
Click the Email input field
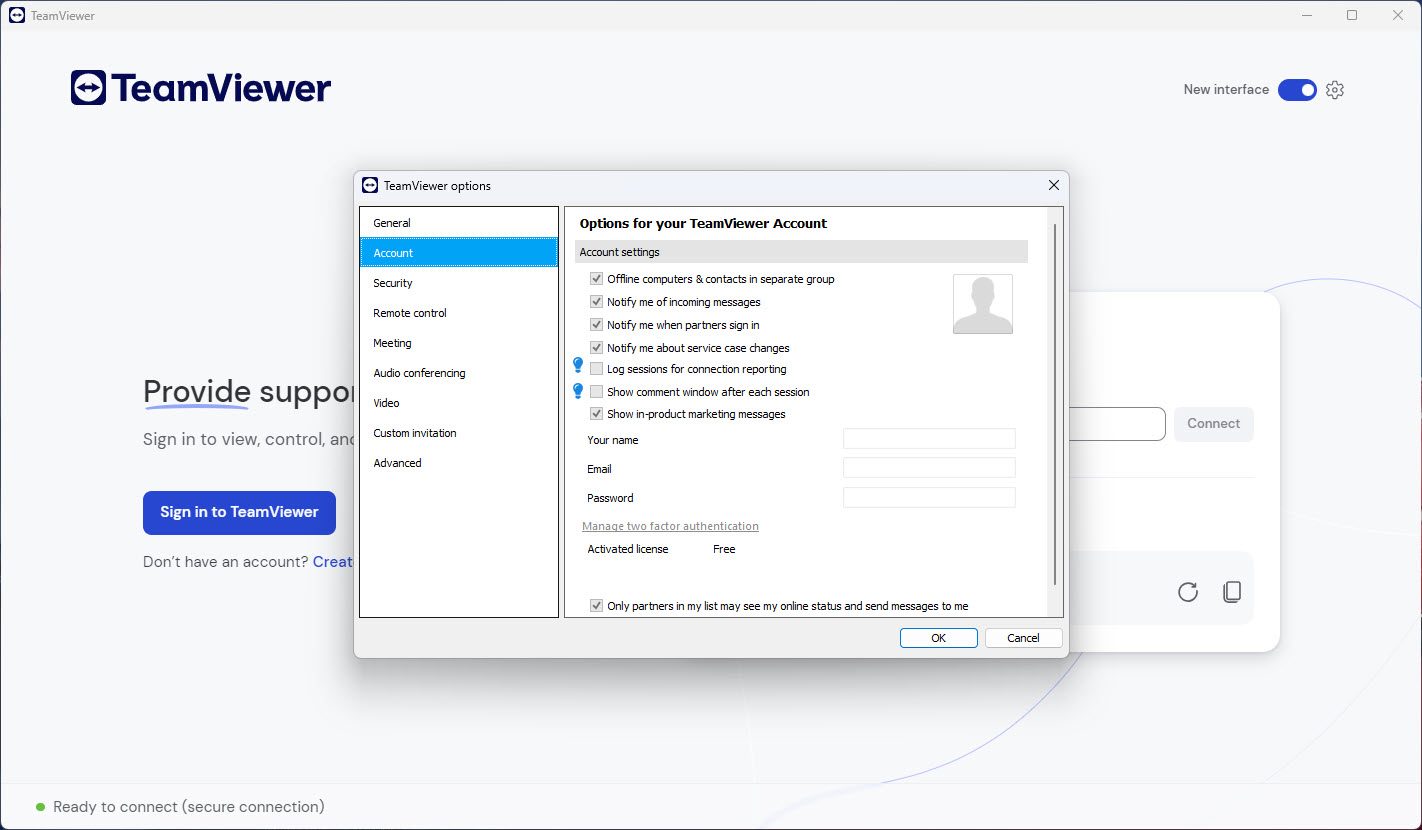pos(929,468)
